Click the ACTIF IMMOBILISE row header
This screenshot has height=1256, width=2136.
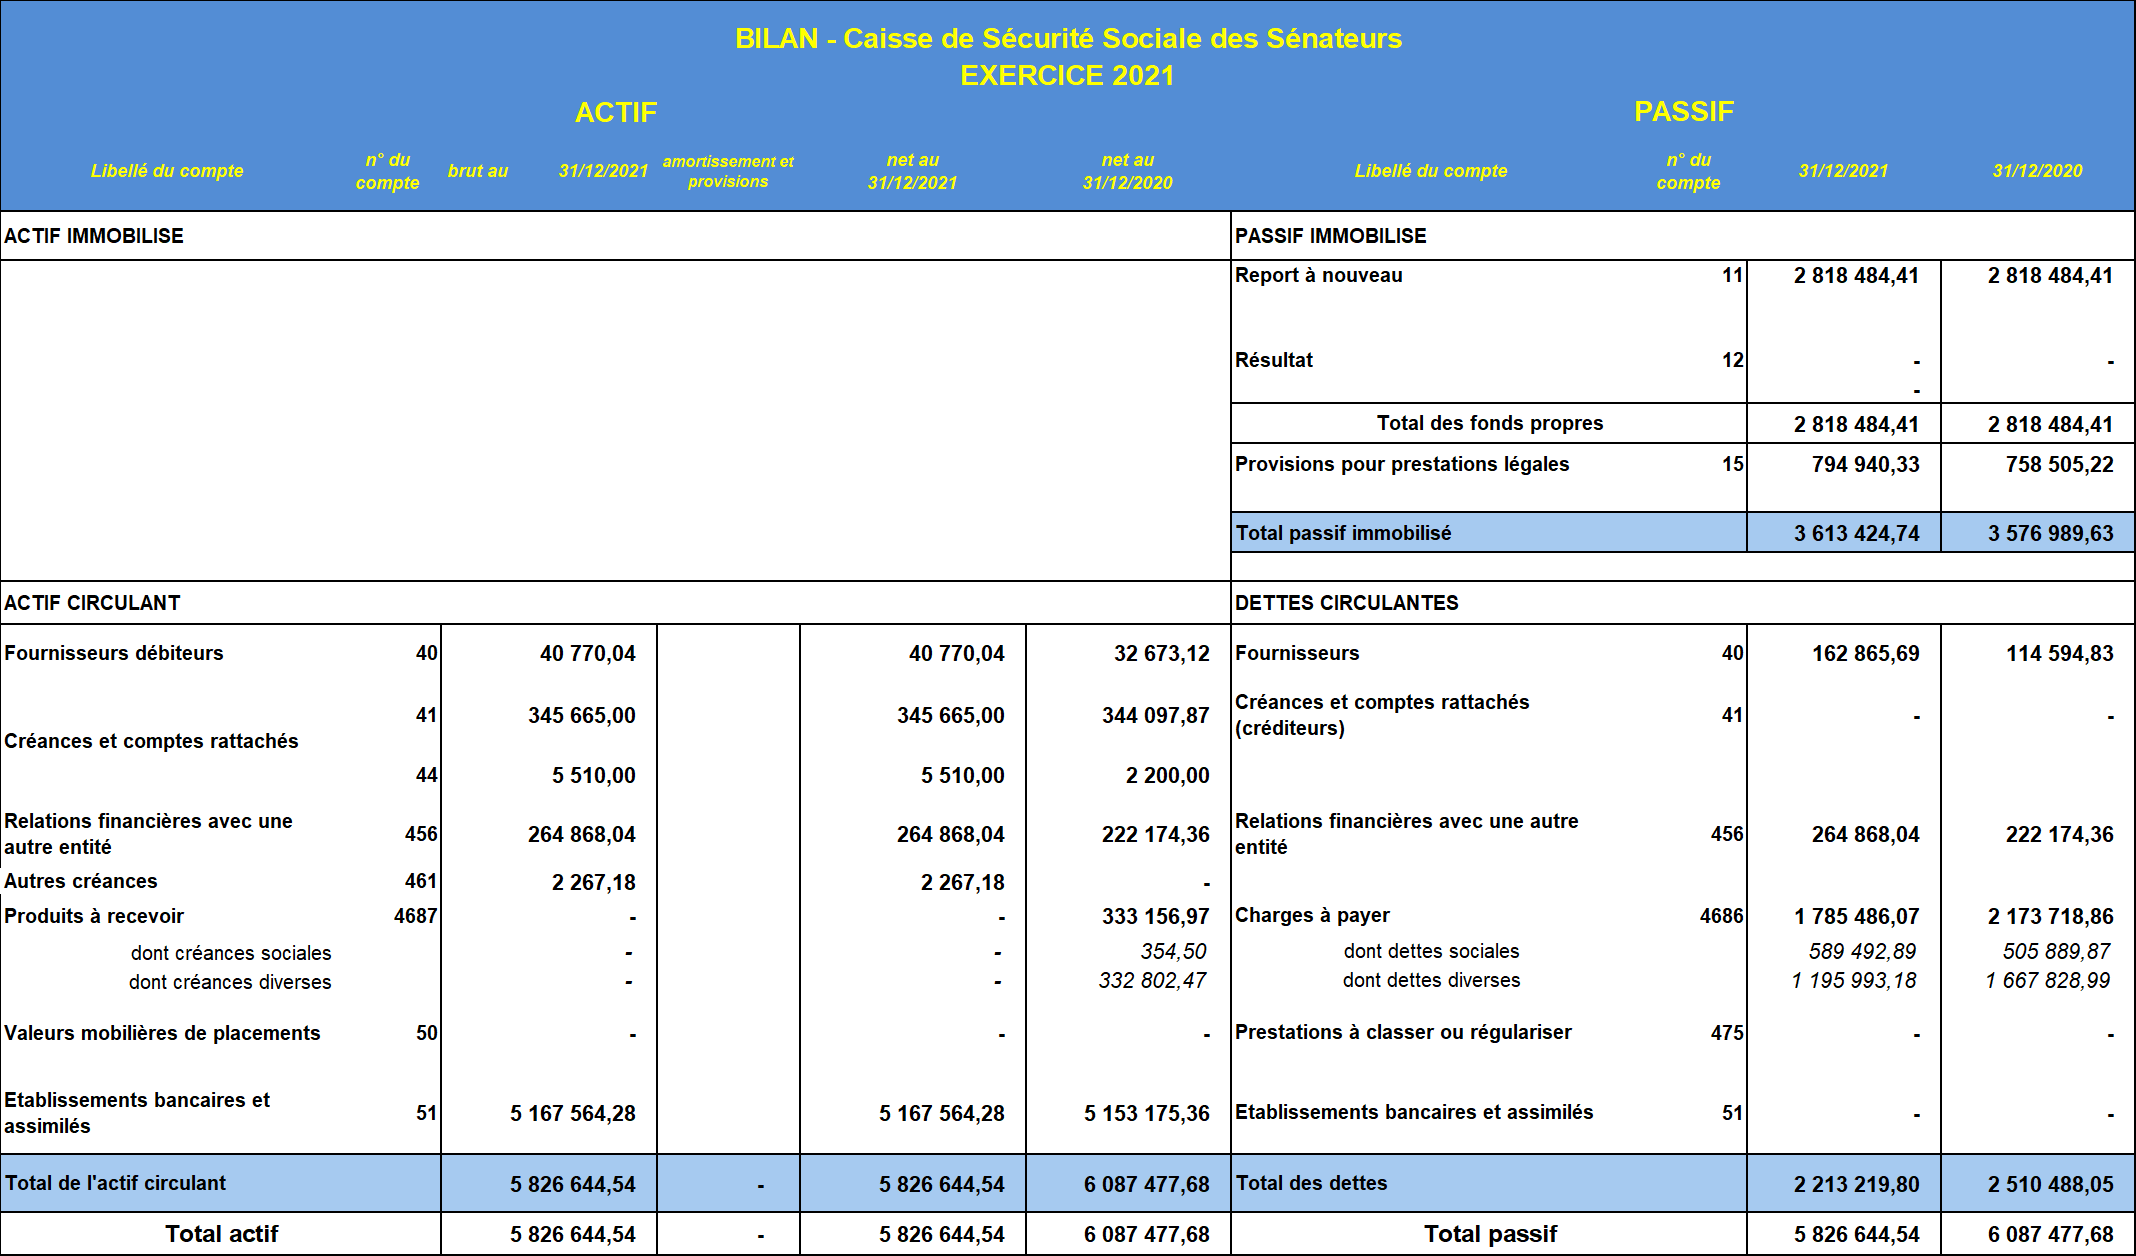point(94,236)
